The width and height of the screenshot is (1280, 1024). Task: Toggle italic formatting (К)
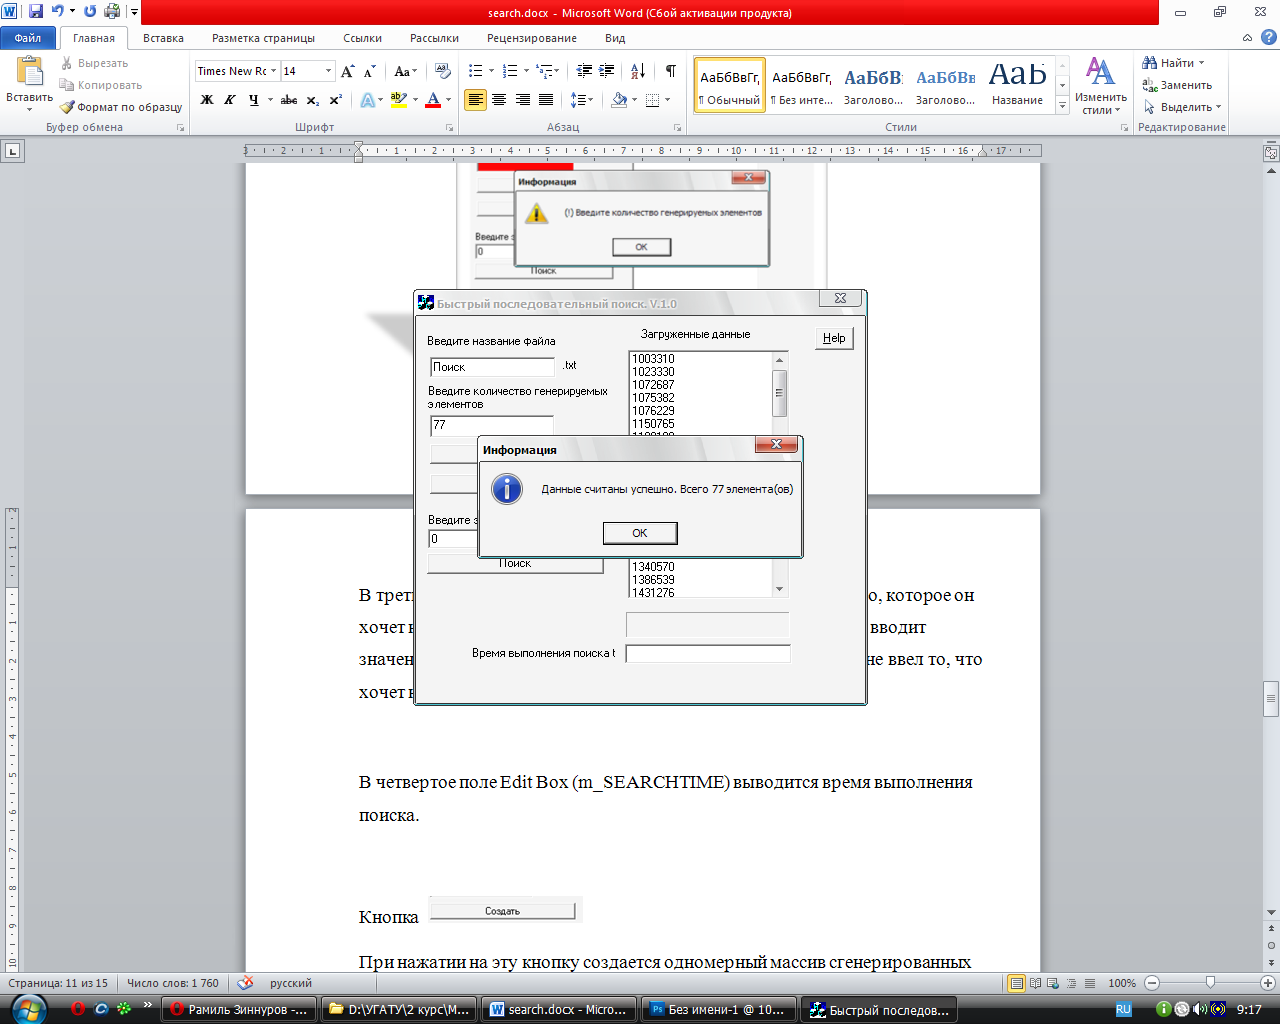point(230,100)
